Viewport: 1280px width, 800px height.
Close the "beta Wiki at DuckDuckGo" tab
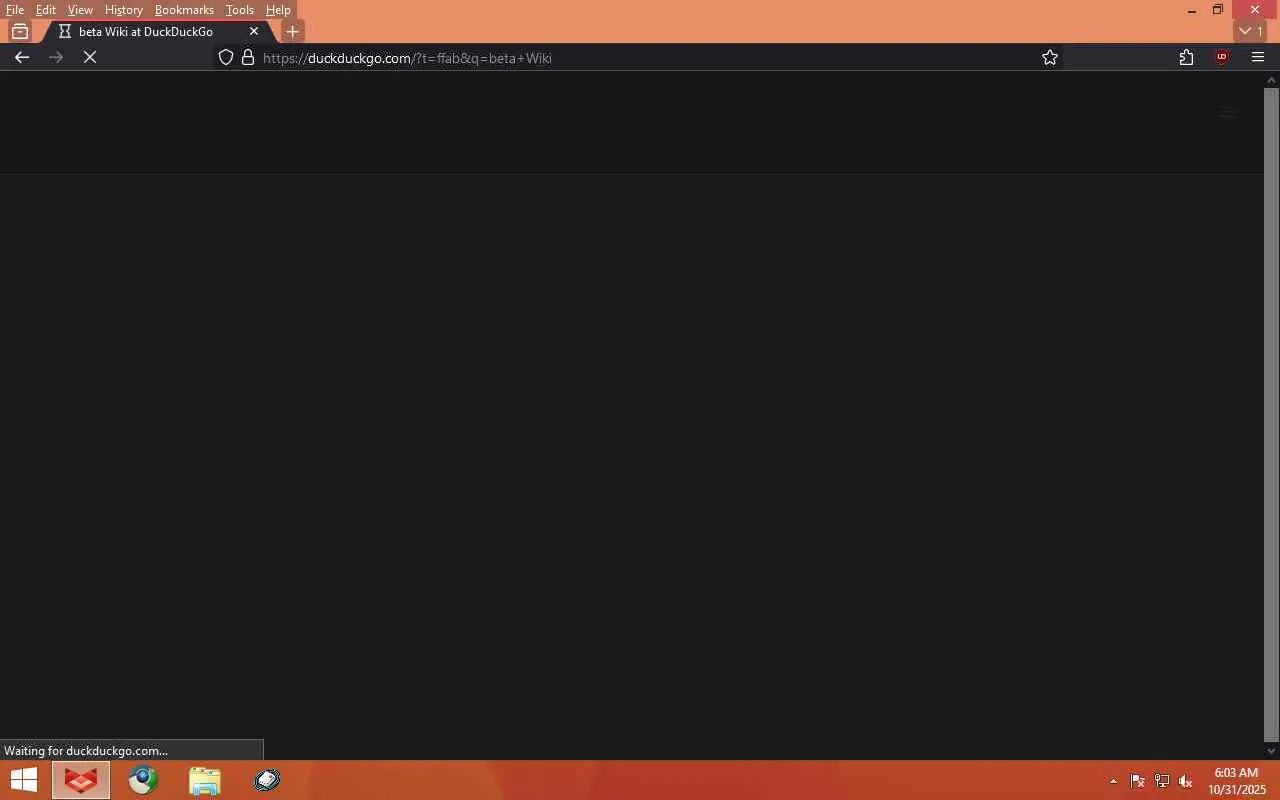254,32
